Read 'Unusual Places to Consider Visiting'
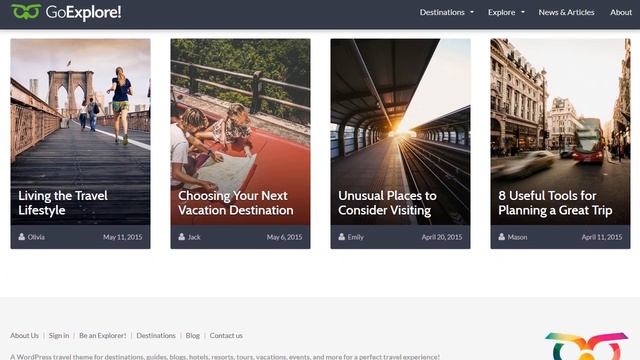 click(387, 203)
